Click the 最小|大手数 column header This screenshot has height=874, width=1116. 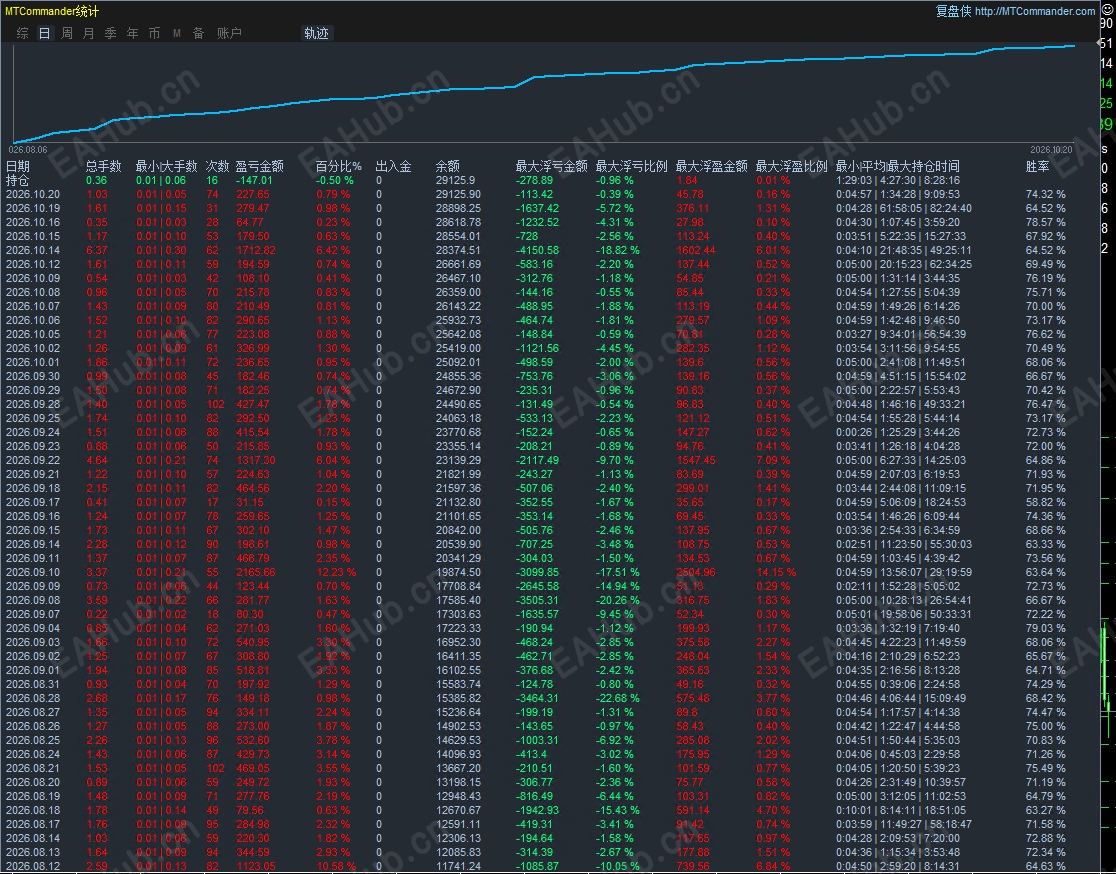pos(167,167)
